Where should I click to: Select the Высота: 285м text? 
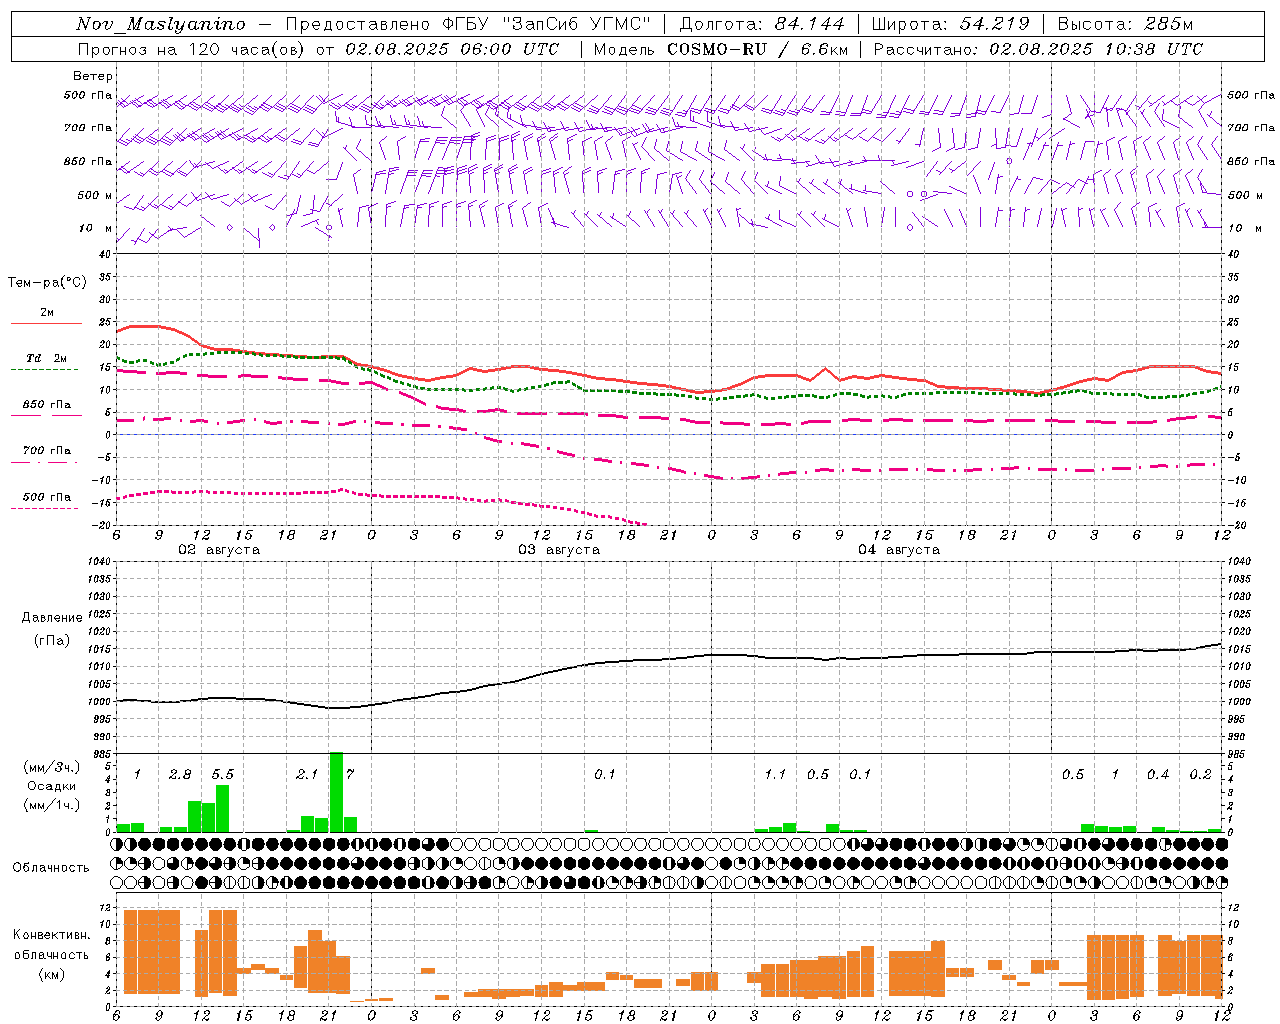1125,24
